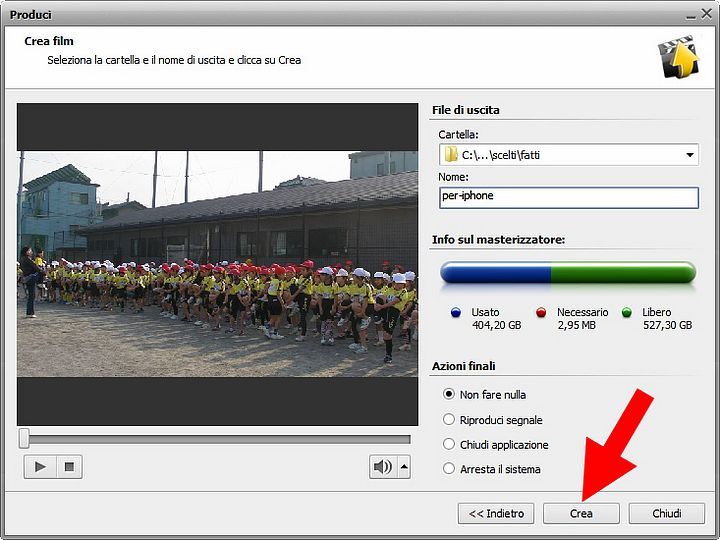This screenshot has height=540, width=720.
Task: Click the Crea button
Action: point(581,513)
